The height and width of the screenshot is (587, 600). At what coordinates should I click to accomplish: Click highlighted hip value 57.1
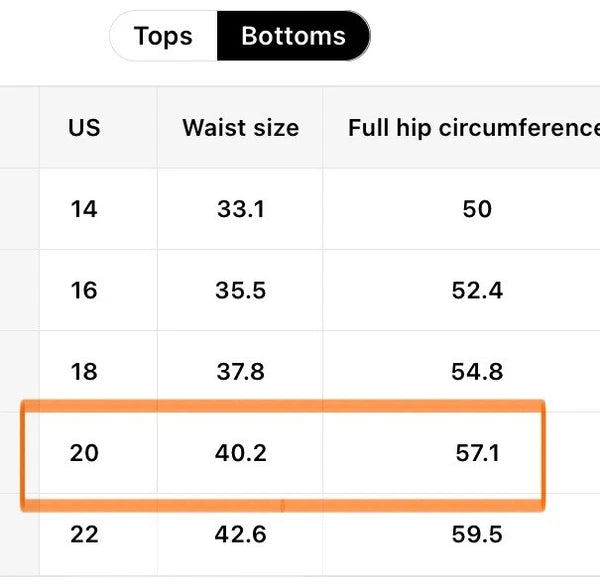[477, 453]
